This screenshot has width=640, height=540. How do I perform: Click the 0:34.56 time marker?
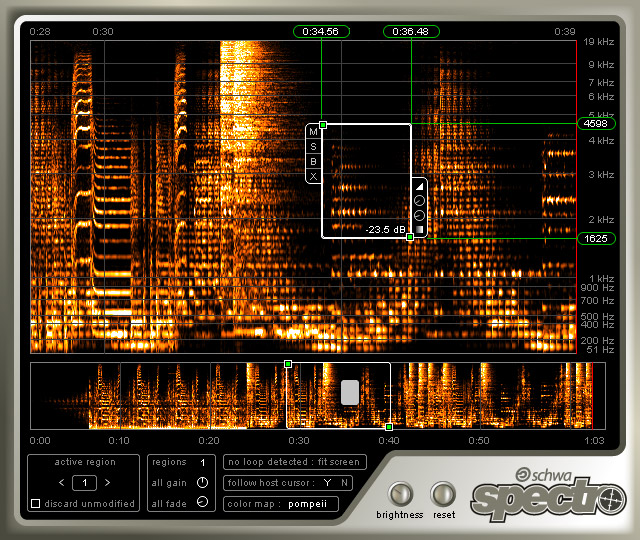click(x=321, y=31)
